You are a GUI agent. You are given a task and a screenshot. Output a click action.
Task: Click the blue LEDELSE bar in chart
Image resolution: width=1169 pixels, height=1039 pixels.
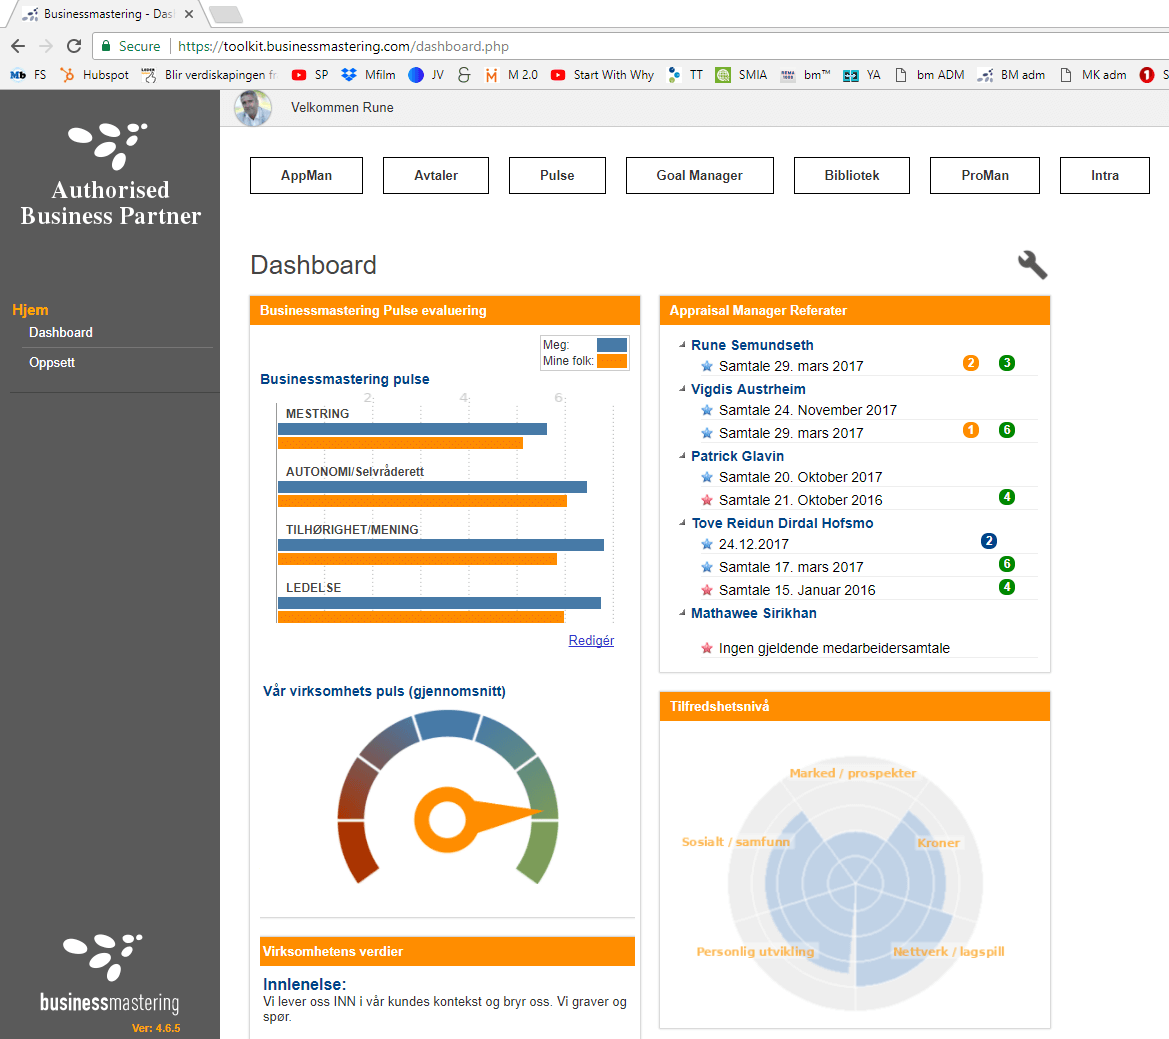tap(439, 603)
